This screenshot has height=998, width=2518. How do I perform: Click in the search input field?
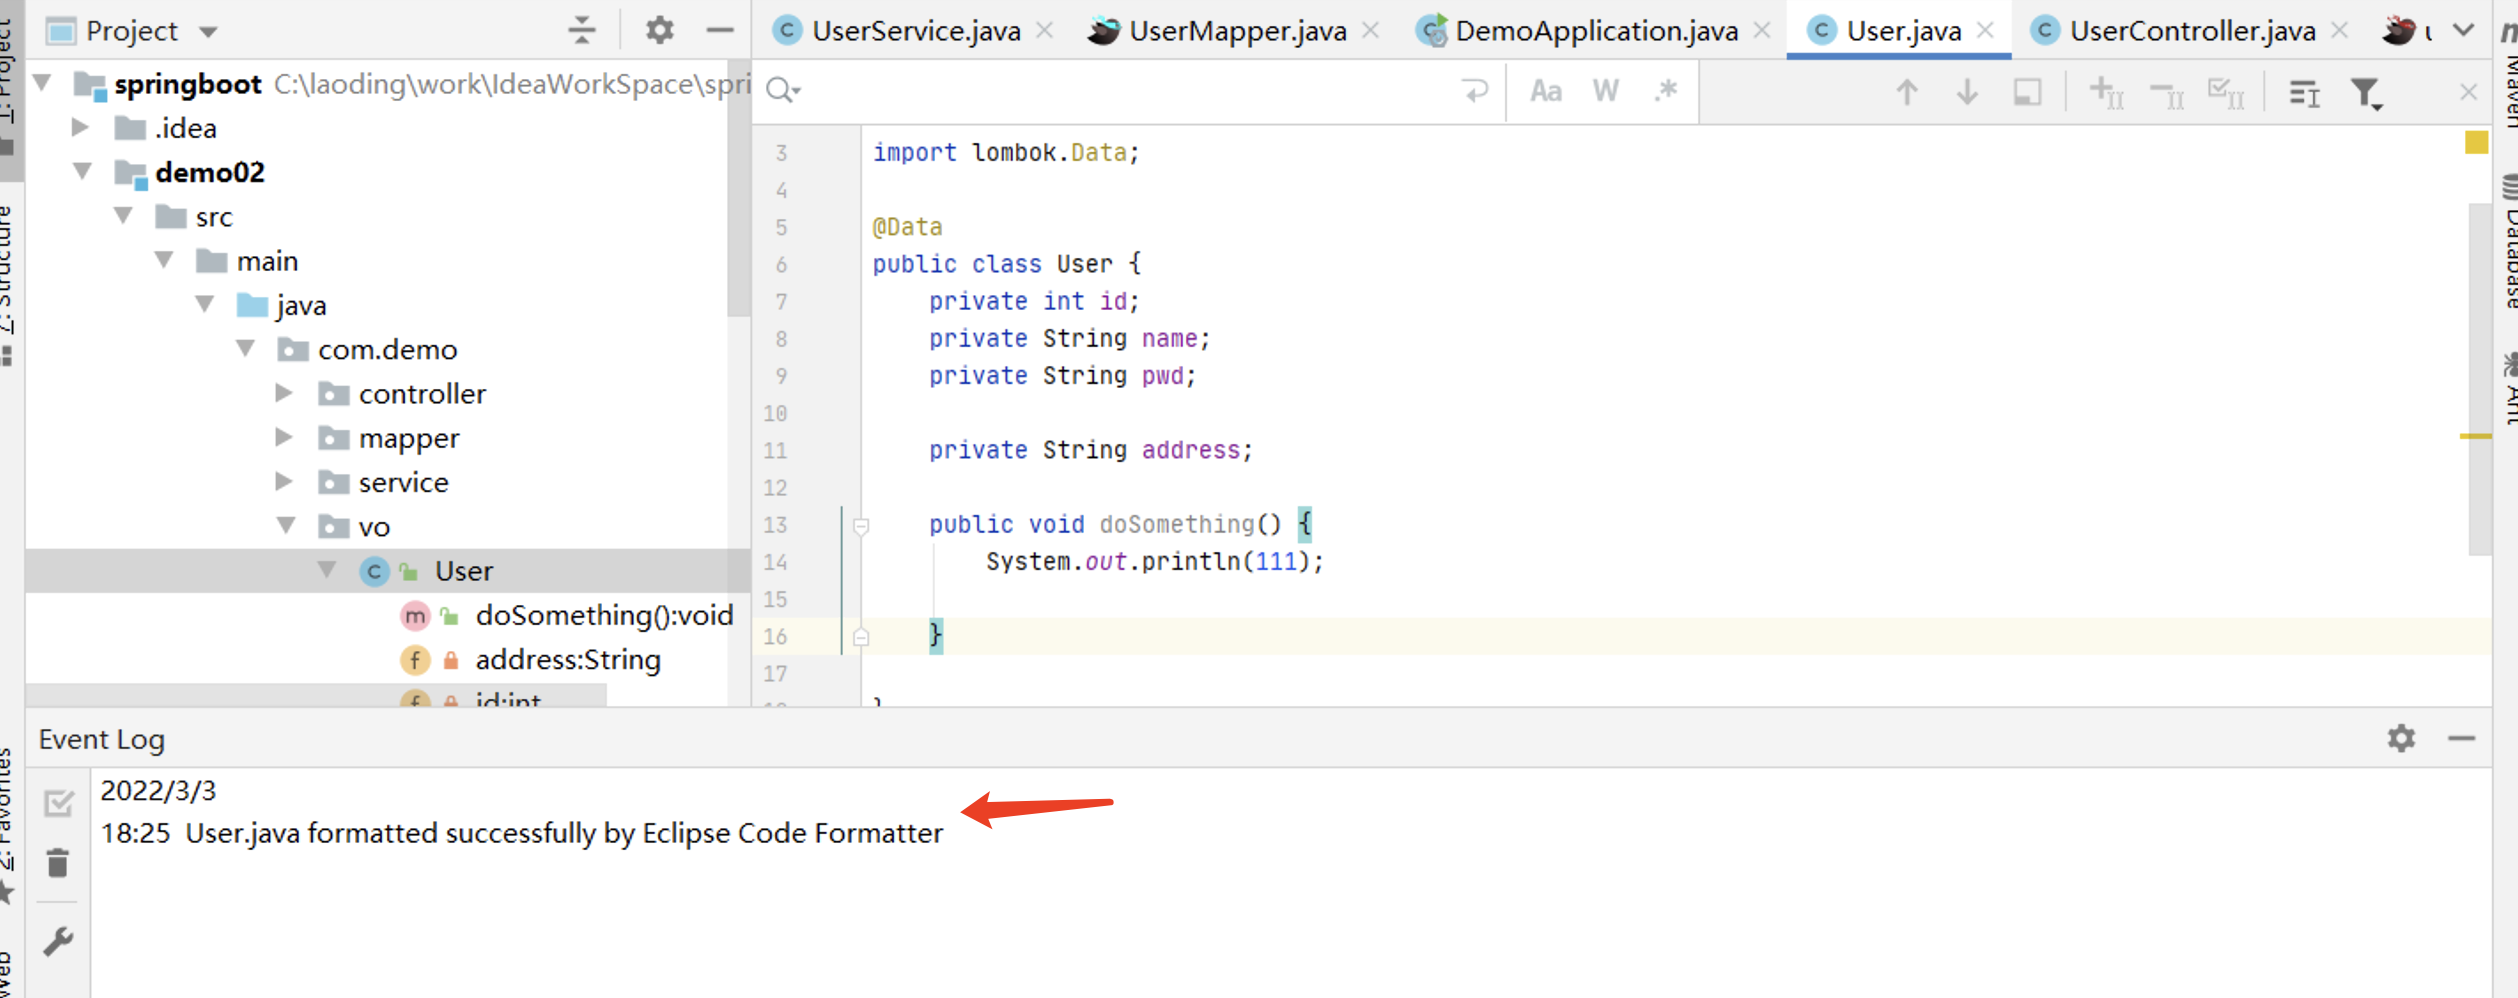coord(1130,91)
